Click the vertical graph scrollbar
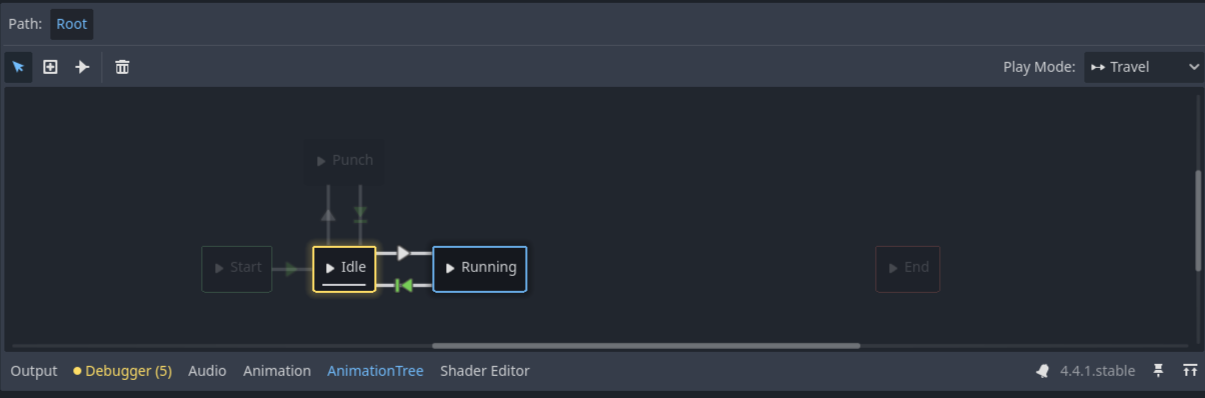 tap(1199, 220)
